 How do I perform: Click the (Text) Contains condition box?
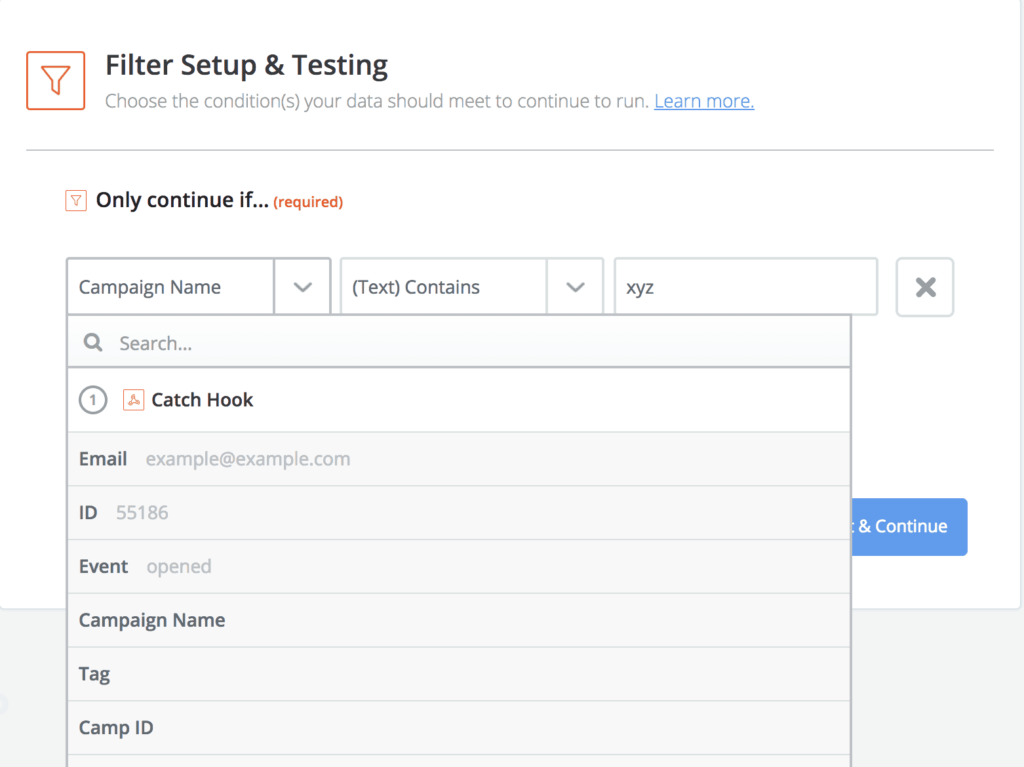point(443,287)
